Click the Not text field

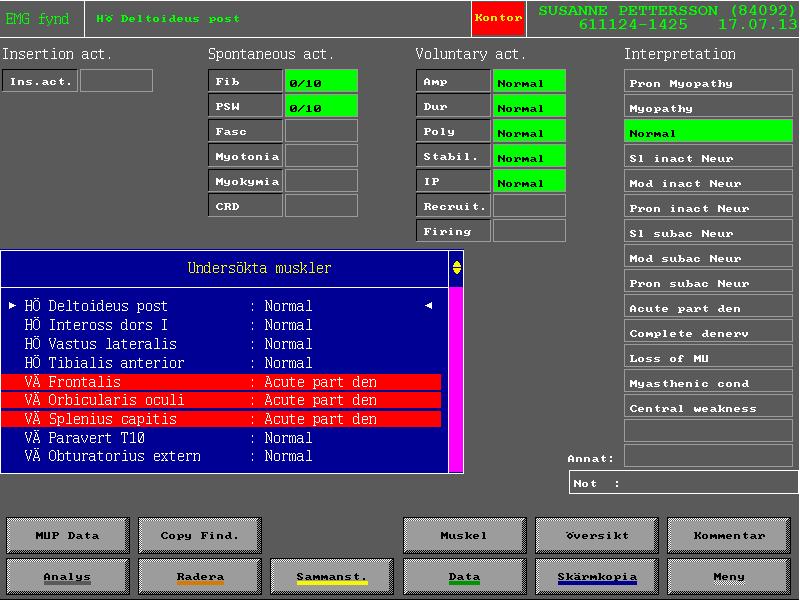click(684, 482)
